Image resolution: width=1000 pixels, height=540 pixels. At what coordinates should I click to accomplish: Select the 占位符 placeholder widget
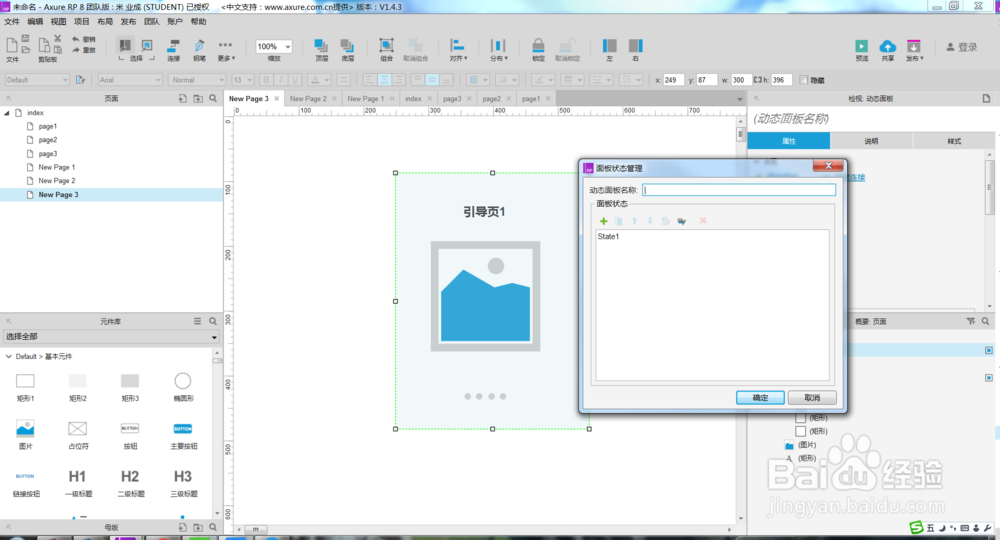[78, 434]
